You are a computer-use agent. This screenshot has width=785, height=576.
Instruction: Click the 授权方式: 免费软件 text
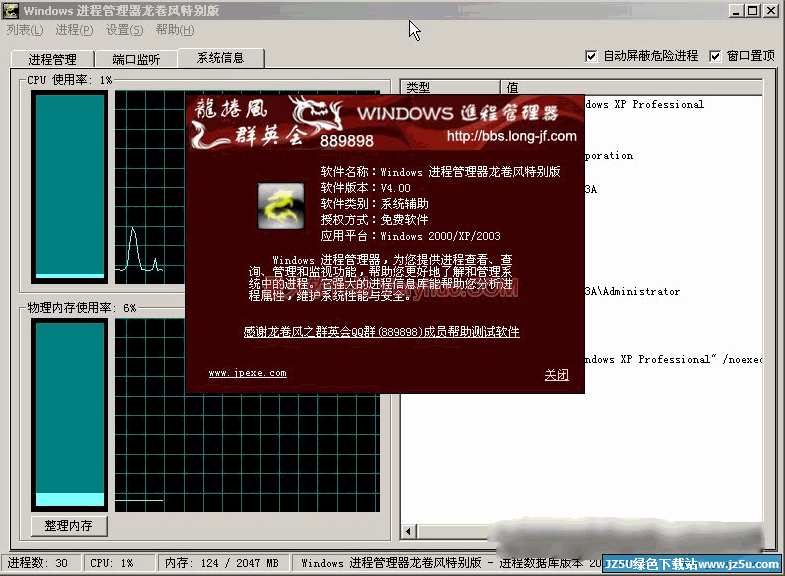tap(374, 220)
